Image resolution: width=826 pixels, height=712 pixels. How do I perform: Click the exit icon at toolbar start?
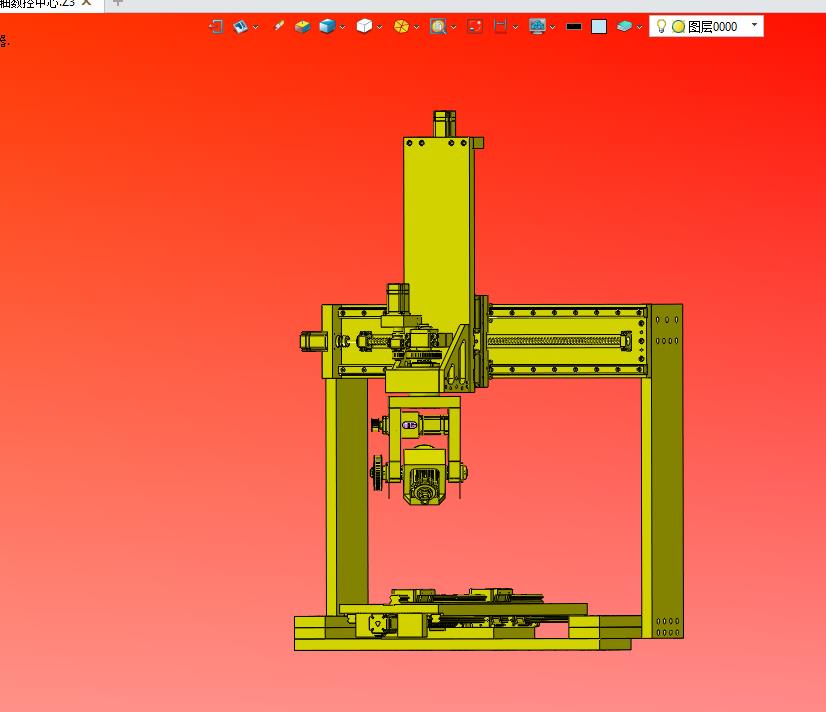point(216,27)
